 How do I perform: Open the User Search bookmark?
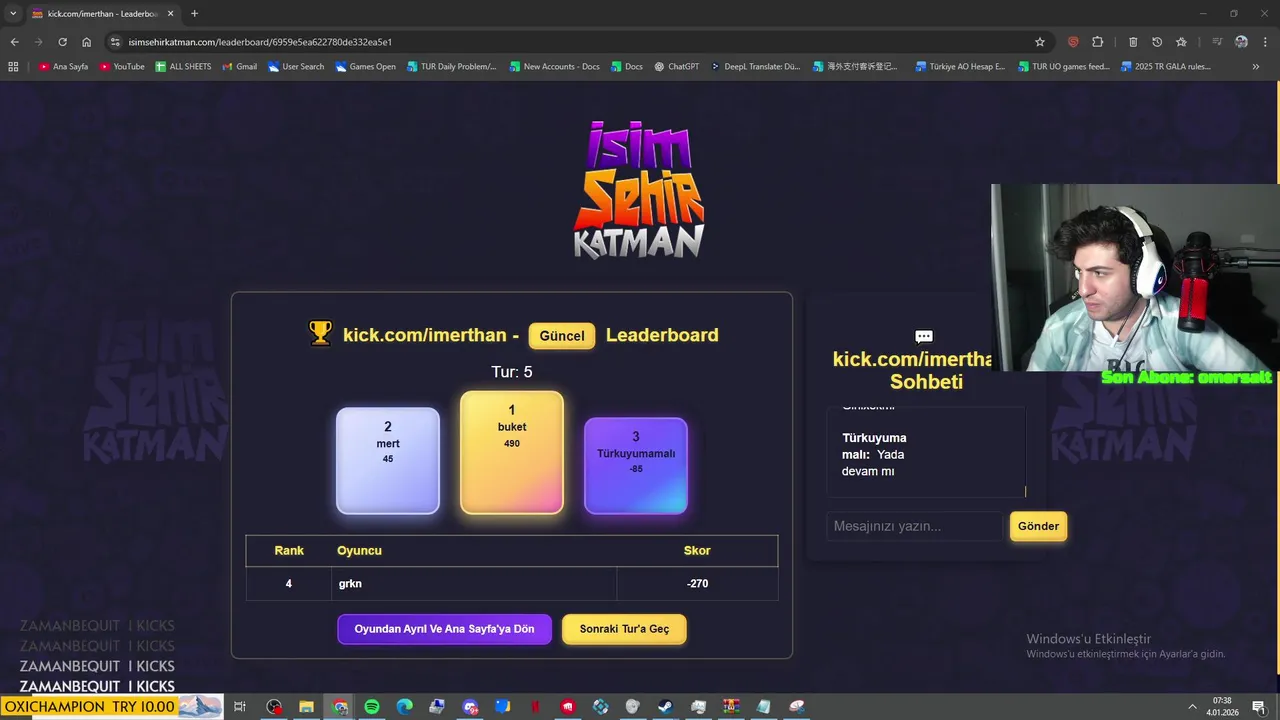click(296, 67)
